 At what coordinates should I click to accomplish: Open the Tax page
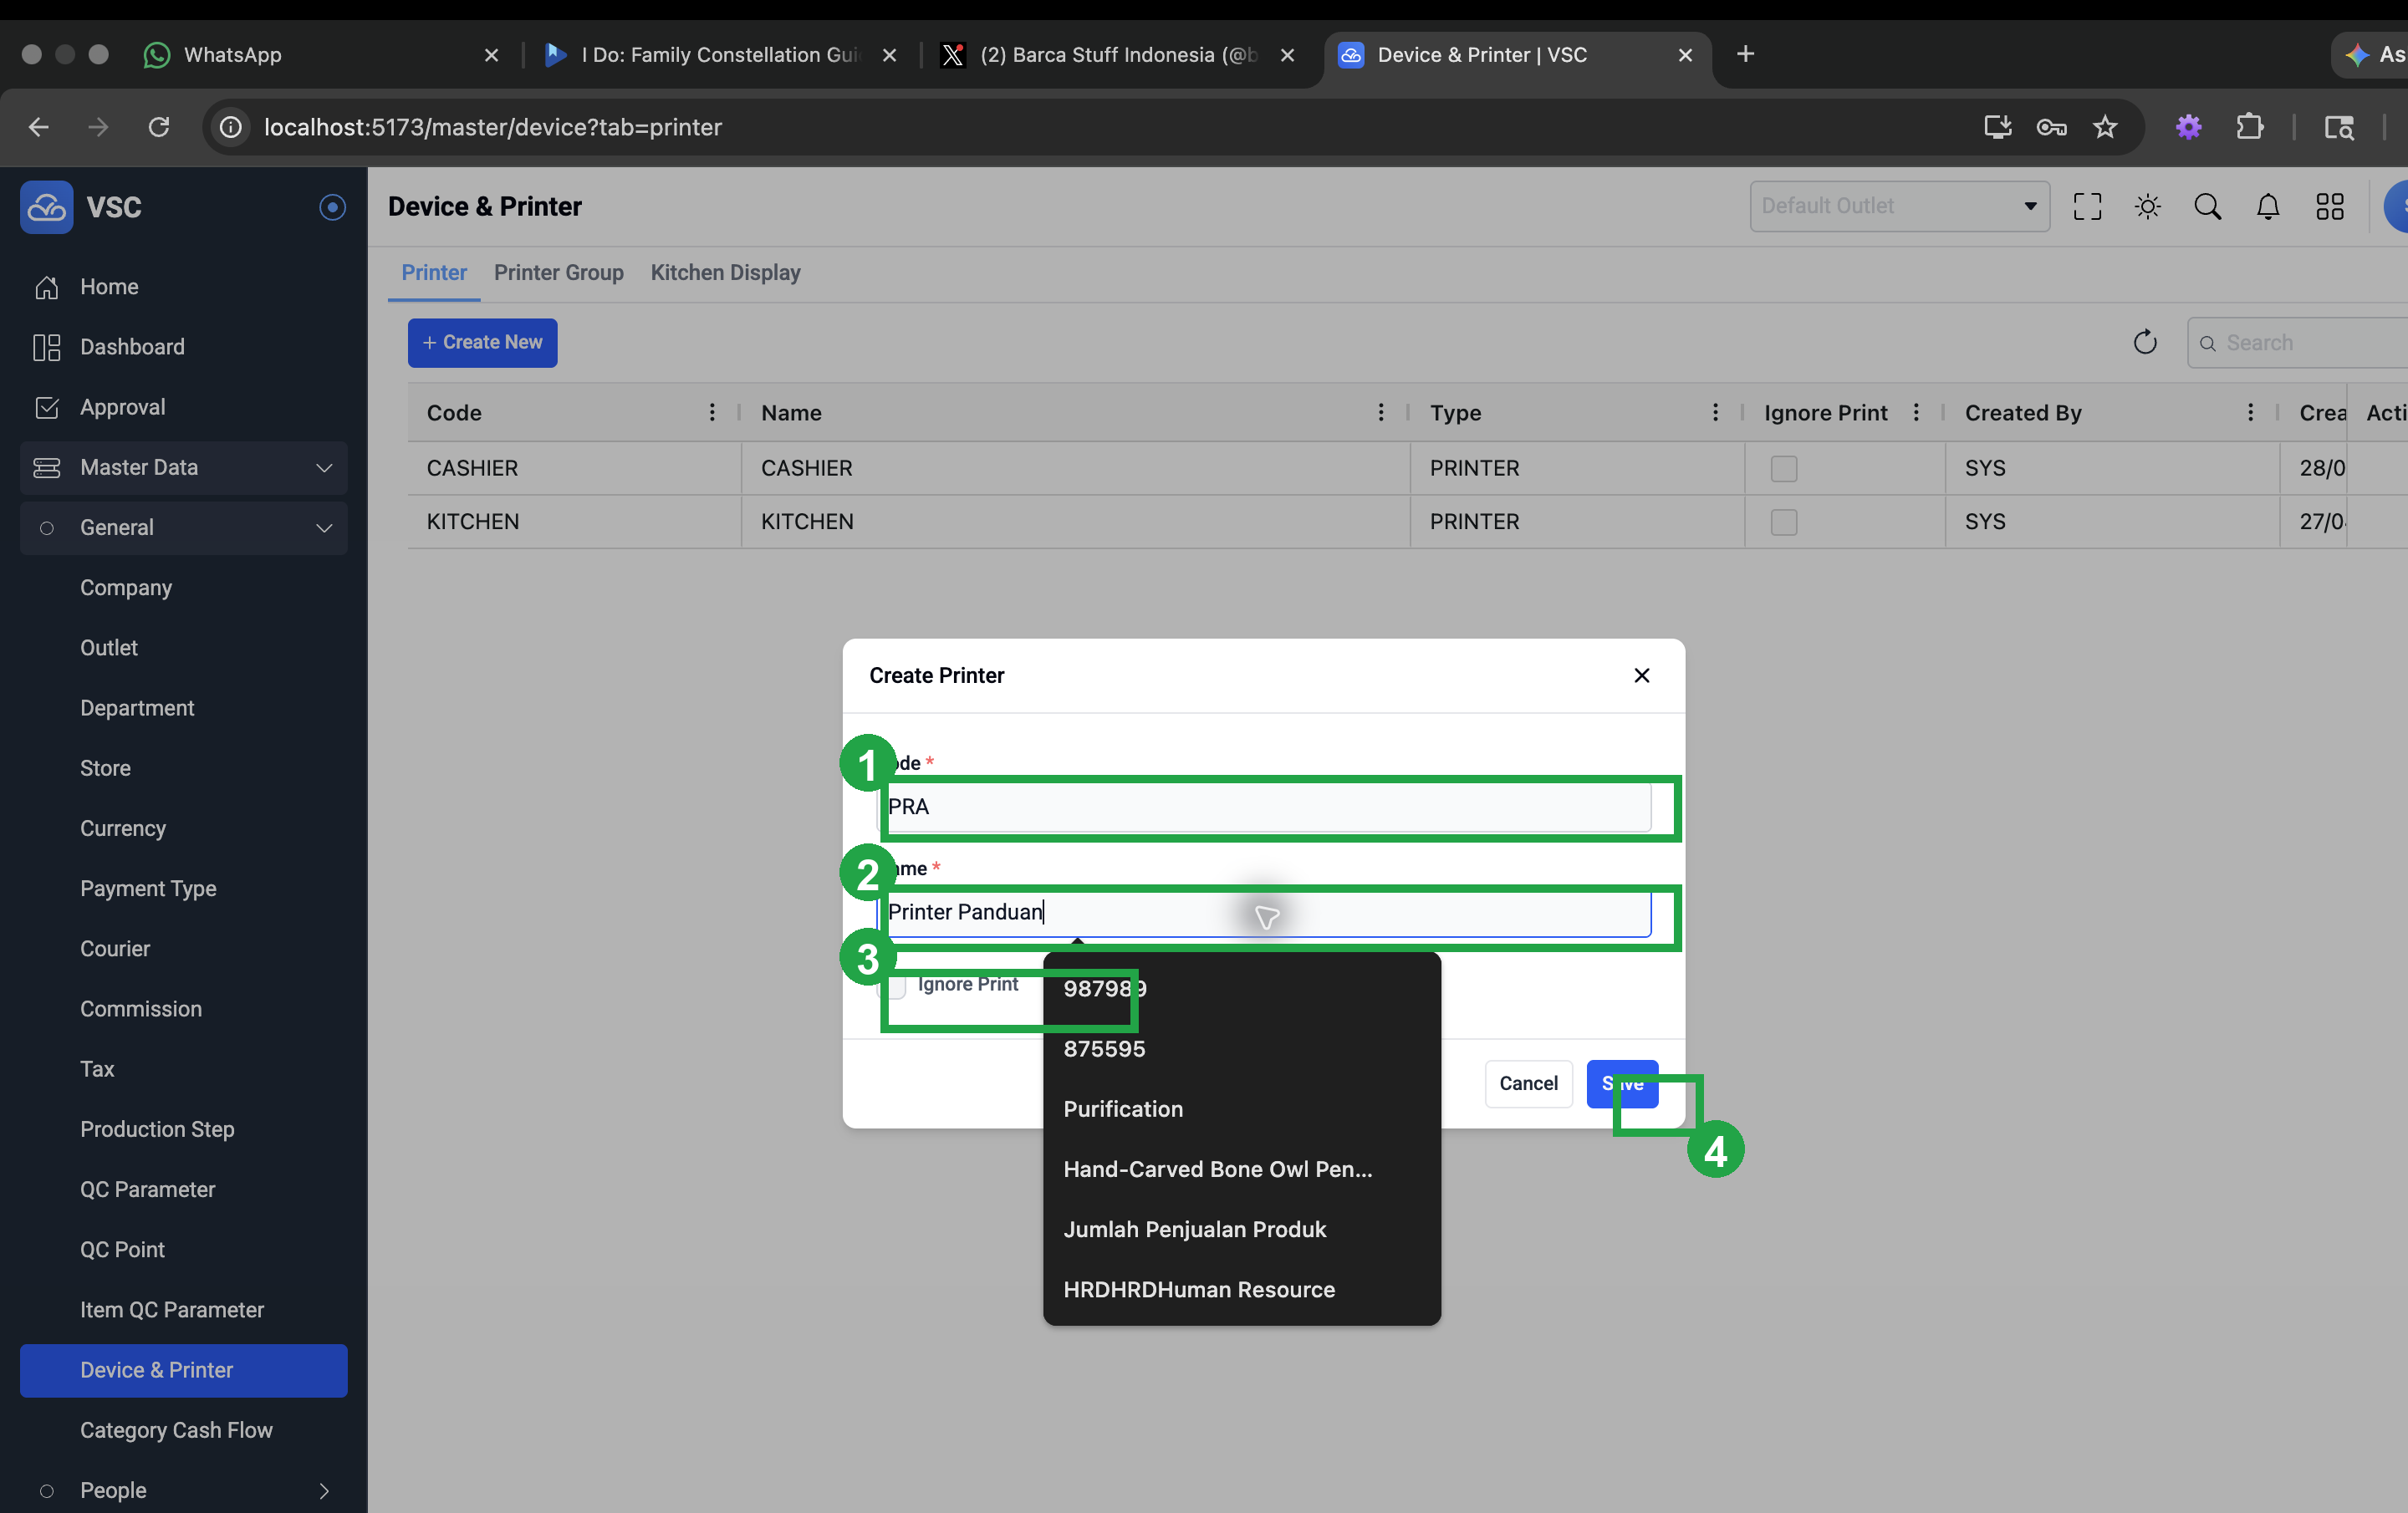click(x=97, y=1069)
